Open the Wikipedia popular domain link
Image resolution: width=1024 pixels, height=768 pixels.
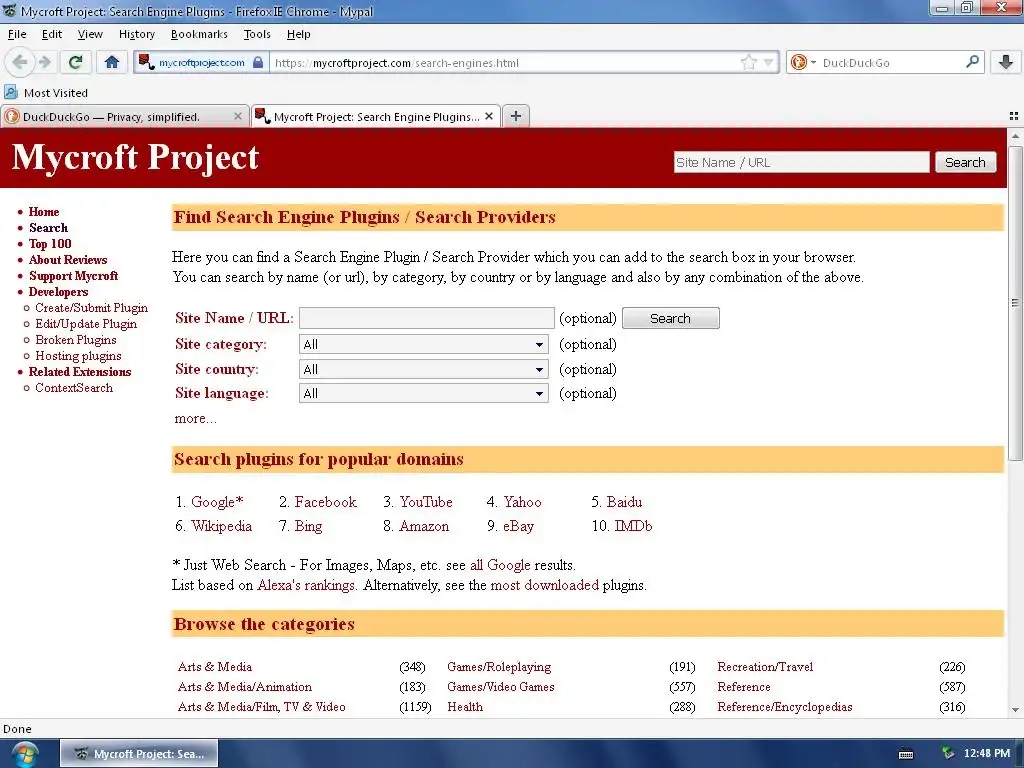pyautogui.click(x=221, y=526)
